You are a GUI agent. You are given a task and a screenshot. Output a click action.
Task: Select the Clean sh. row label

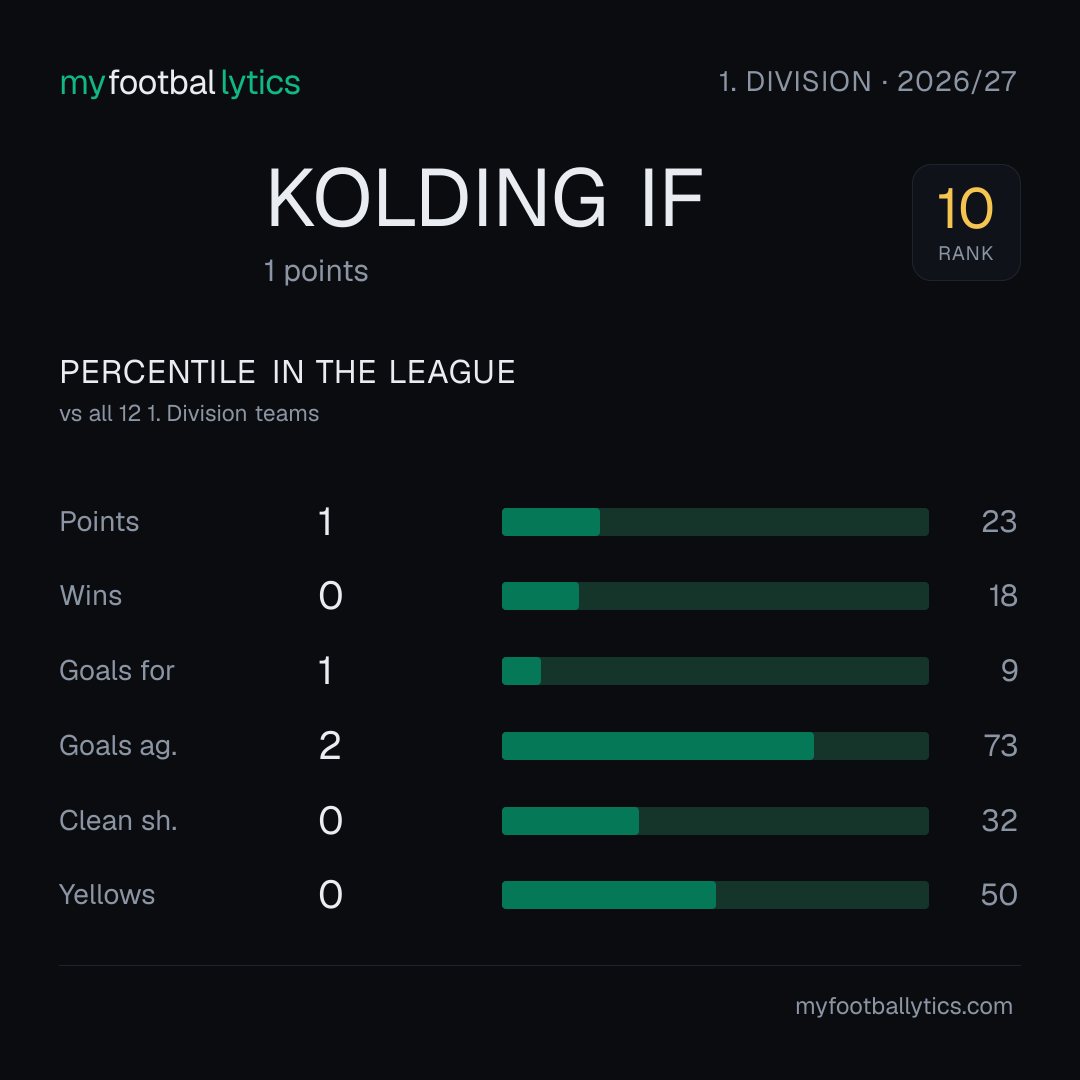pyautogui.click(x=118, y=821)
